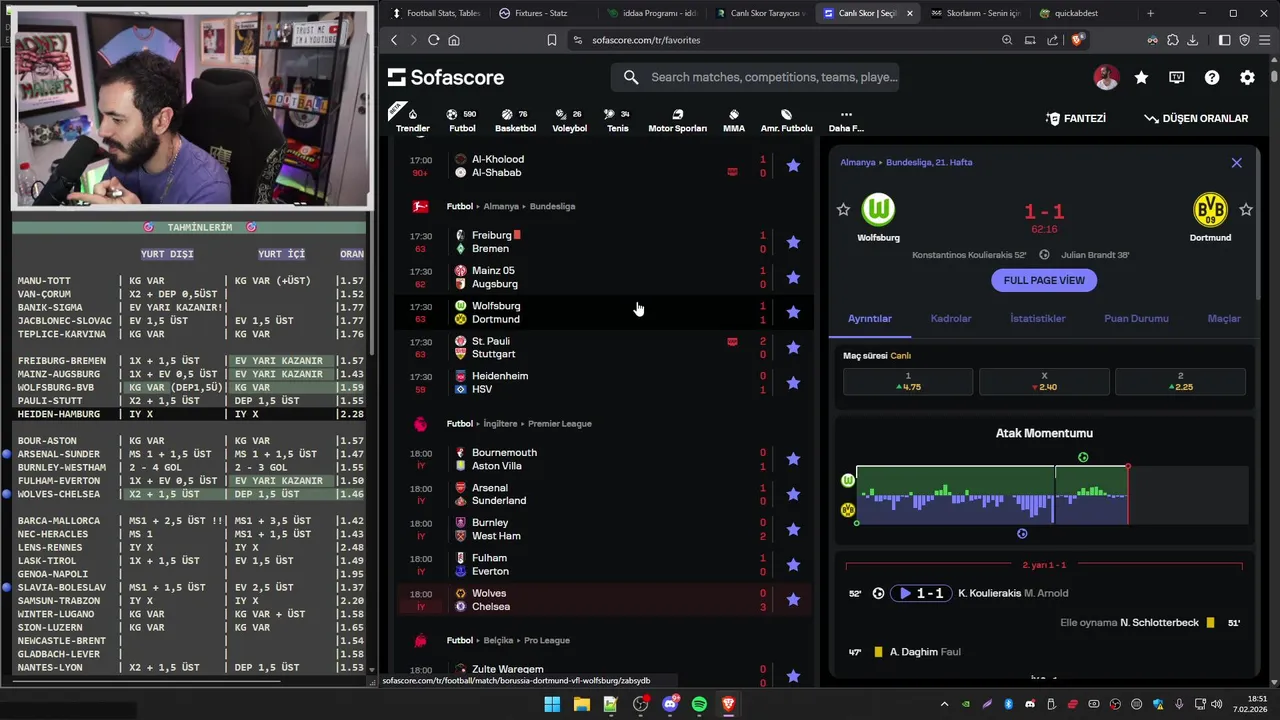Viewport: 1280px width, 720px height.
Task: Select the MMA category
Action: 733,121
